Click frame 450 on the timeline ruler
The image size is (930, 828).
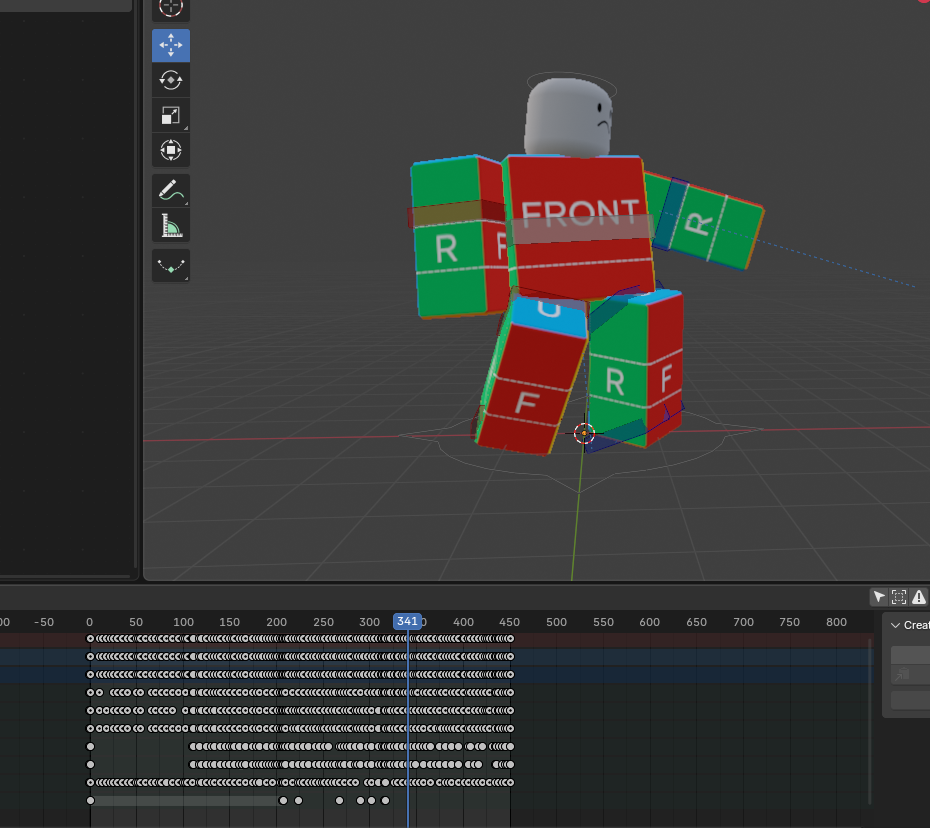(x=509, y=622)
